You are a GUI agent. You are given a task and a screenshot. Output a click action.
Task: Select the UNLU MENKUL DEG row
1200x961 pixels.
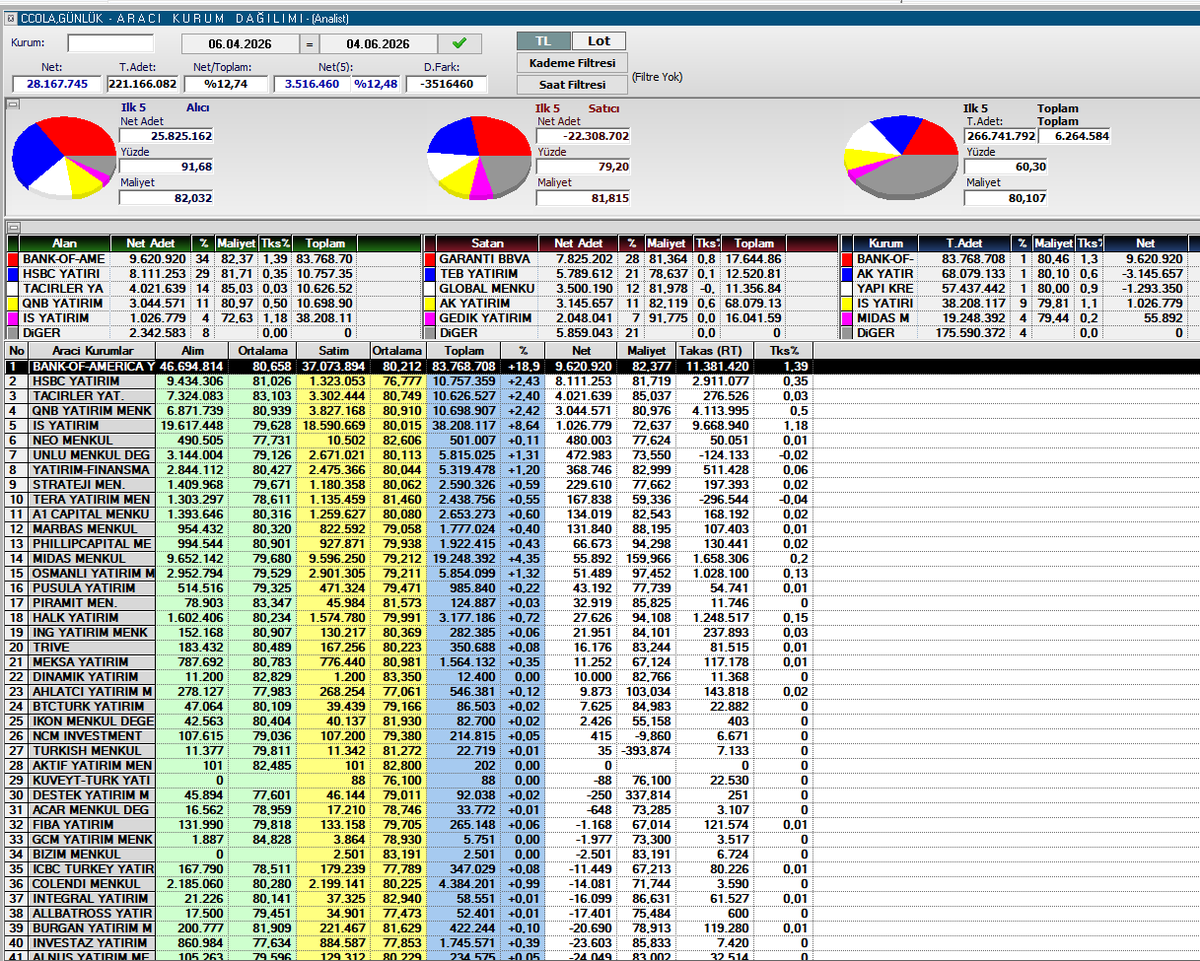410,455
